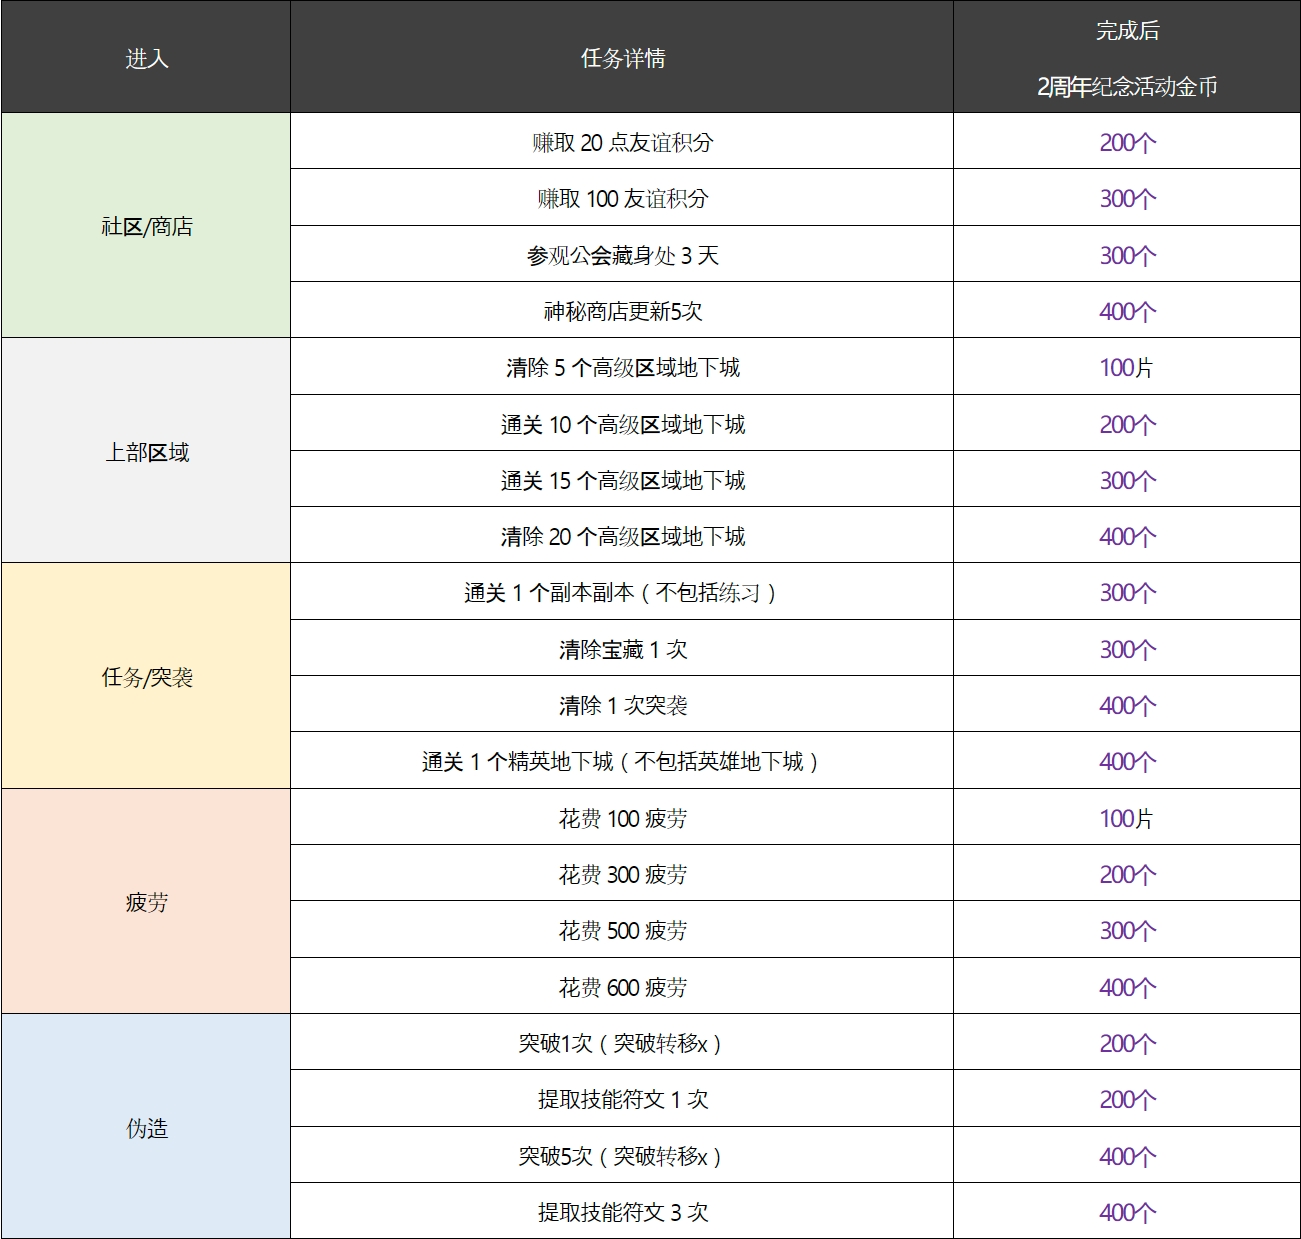Click '花费 300 疲劳' task
Screen dimensions: 1301x1239
622,874
